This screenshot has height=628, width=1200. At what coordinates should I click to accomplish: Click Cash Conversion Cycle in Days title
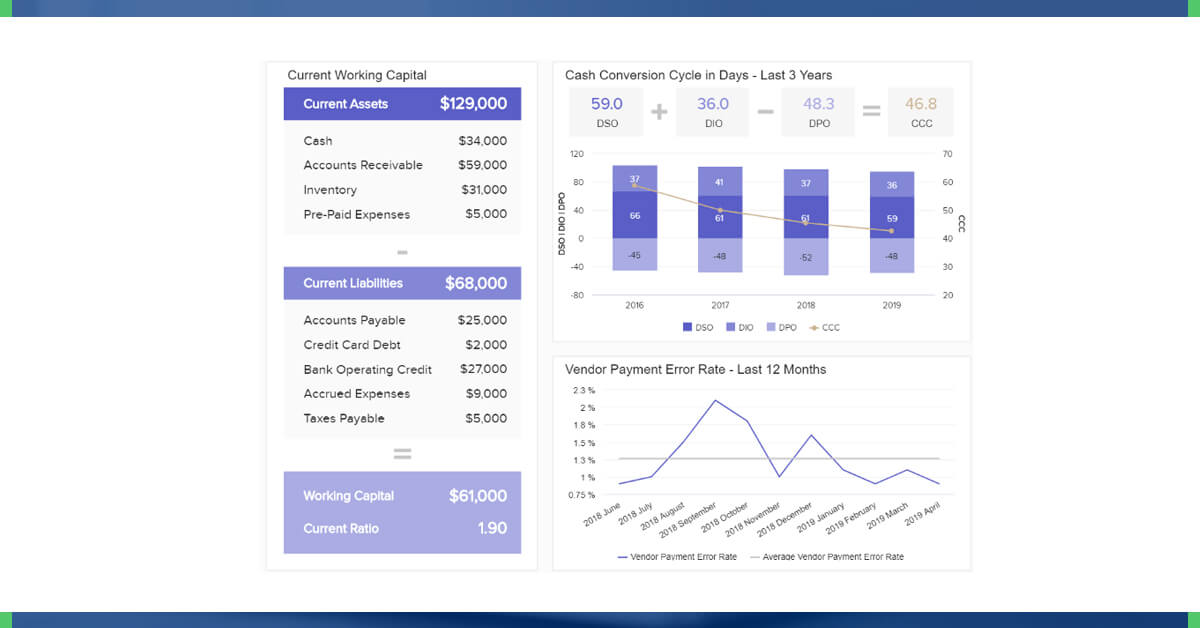[x=698, y=75]
